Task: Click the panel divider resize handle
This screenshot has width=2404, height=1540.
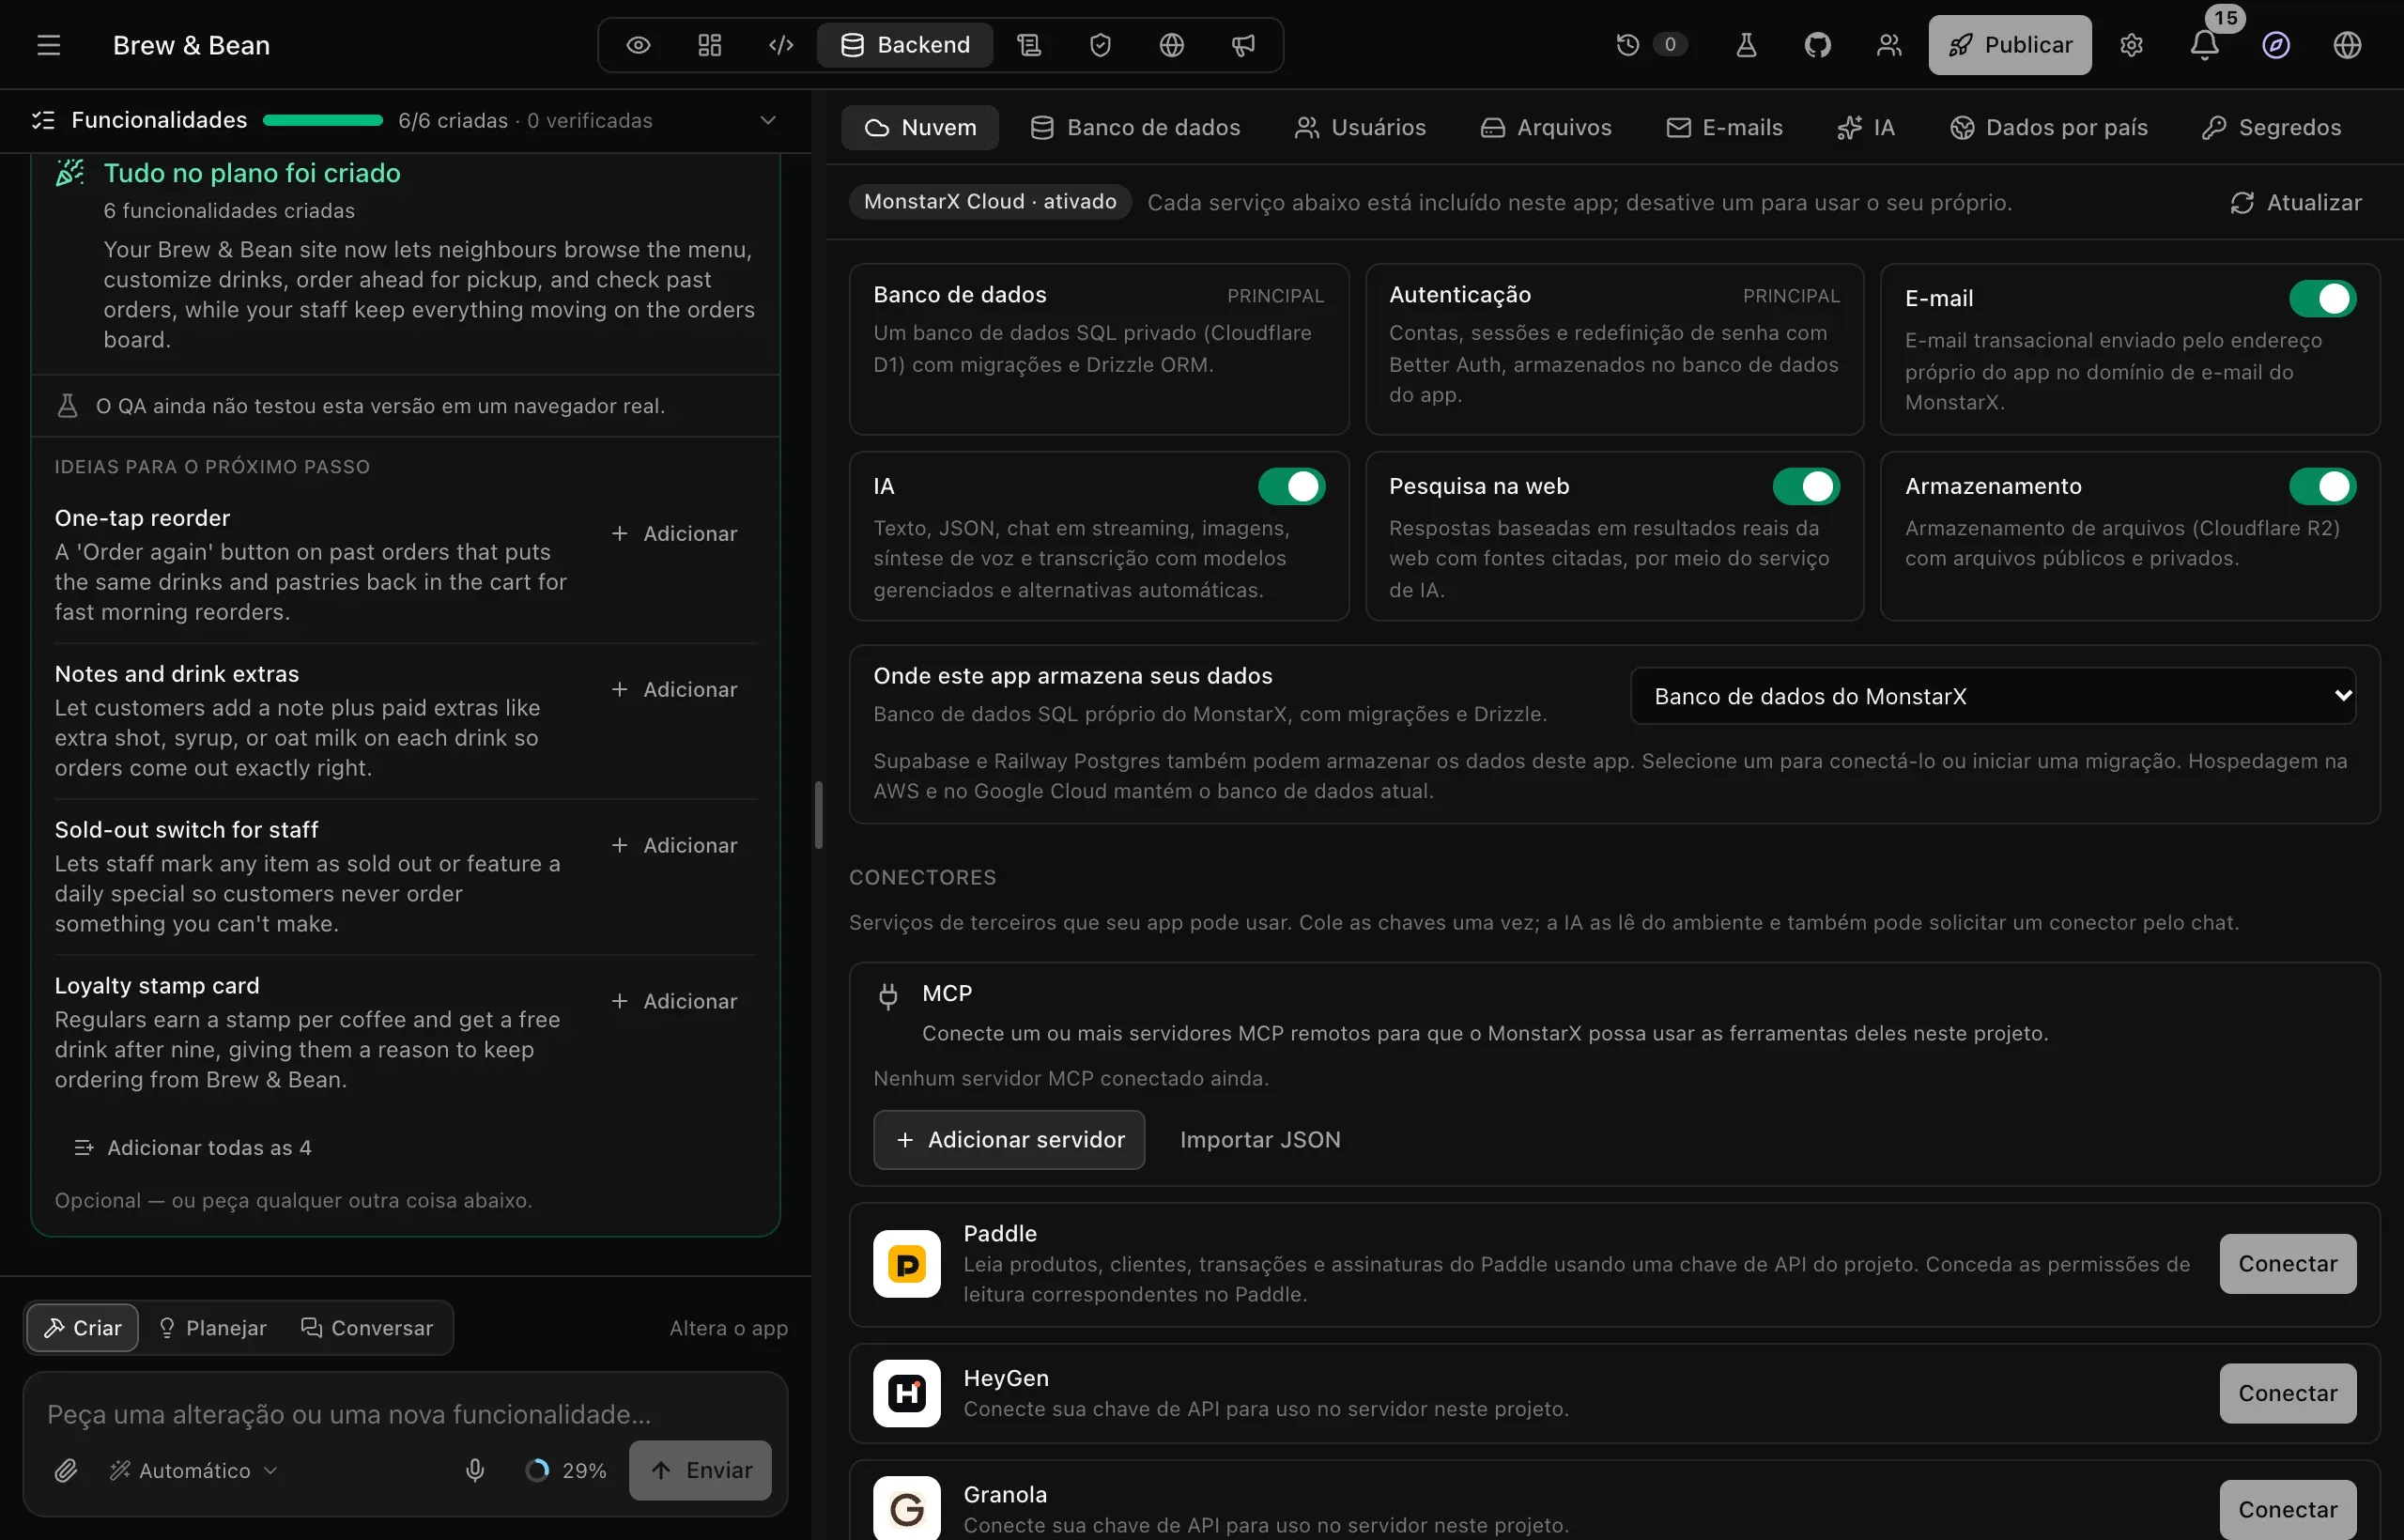Action: 818,815
